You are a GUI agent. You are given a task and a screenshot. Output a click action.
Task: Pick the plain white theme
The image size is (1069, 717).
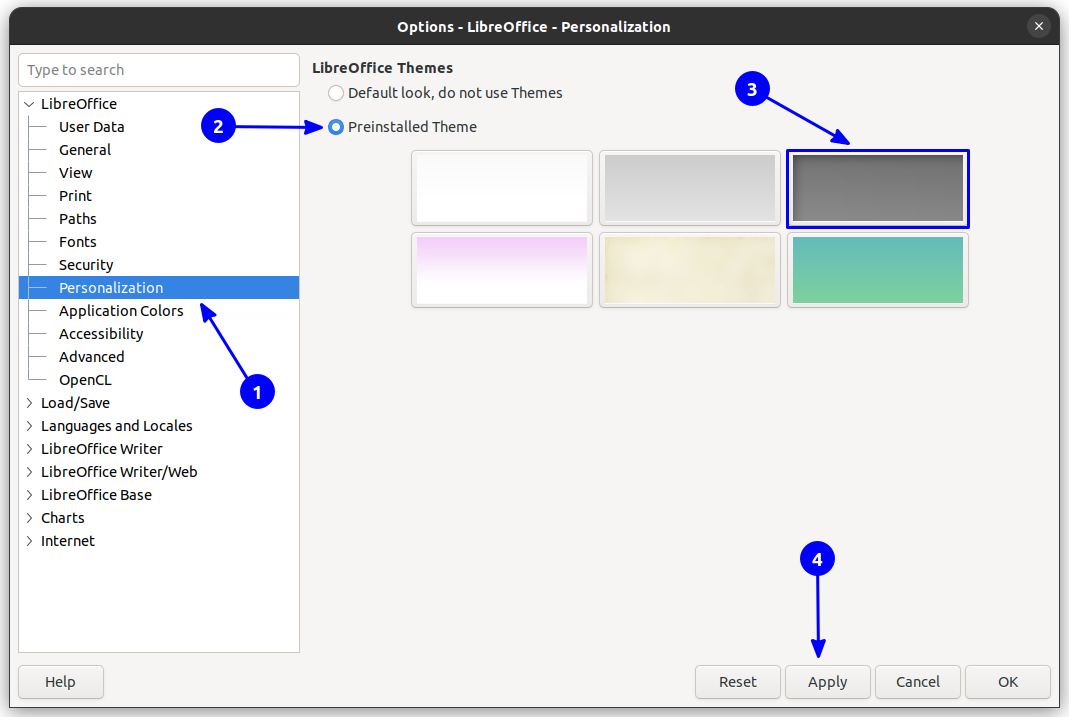(501, 188)
